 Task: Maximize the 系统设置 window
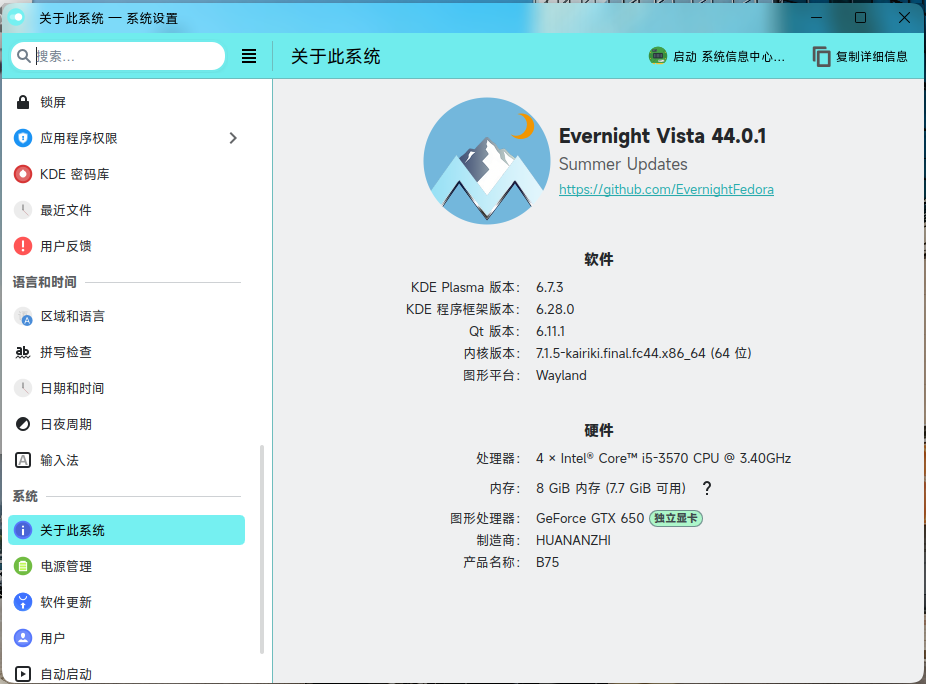(x=860, y=18)
